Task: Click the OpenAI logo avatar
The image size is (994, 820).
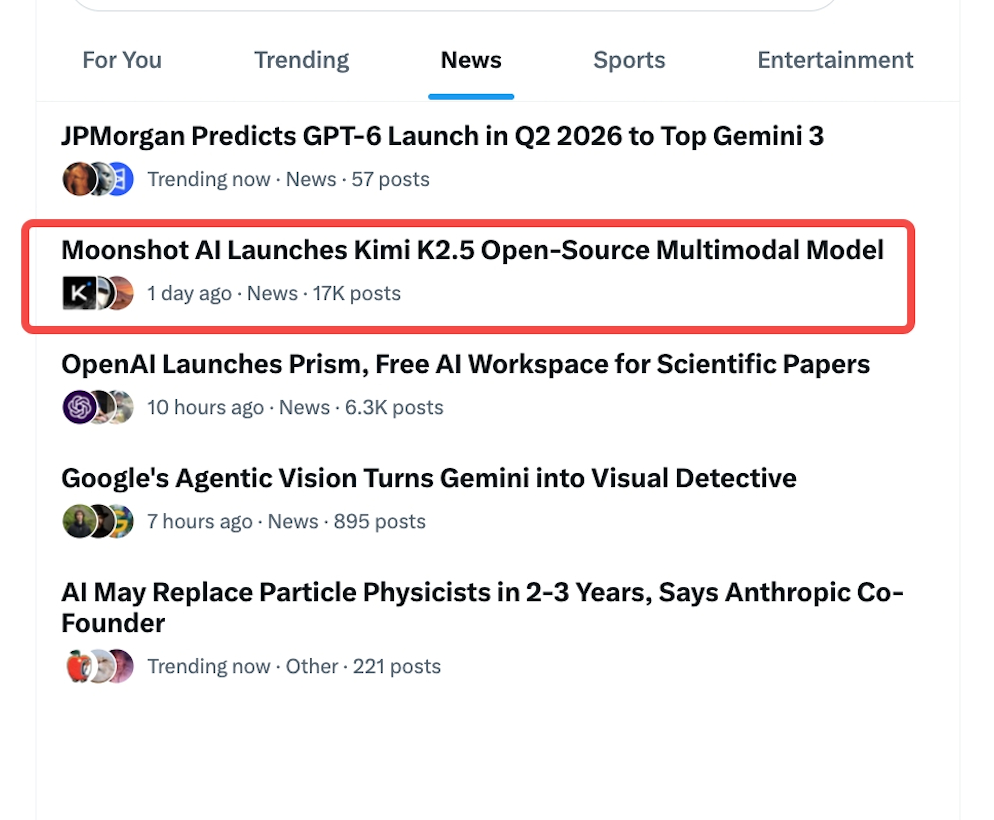Action: 79,407
